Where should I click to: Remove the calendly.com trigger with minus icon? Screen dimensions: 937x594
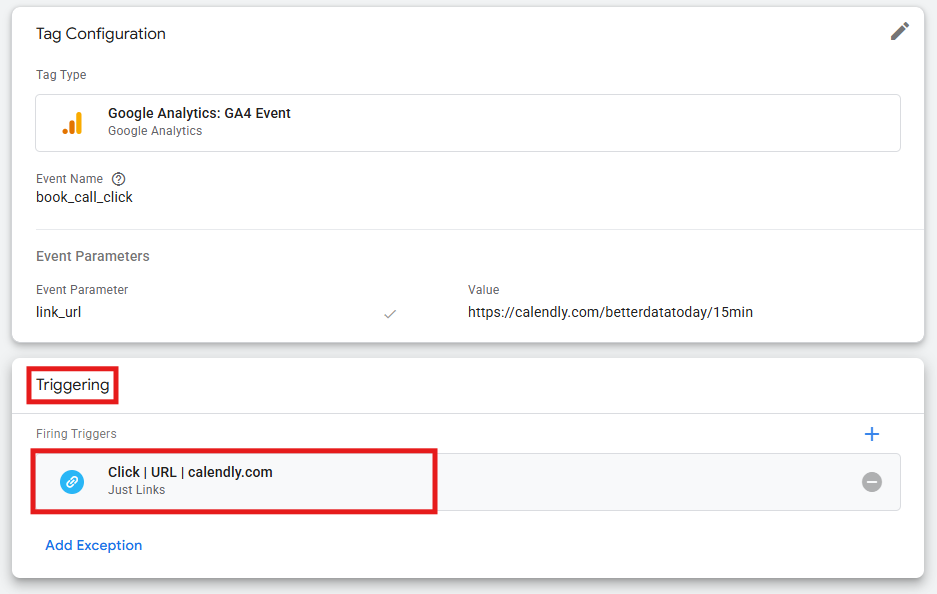click(872, 482)
